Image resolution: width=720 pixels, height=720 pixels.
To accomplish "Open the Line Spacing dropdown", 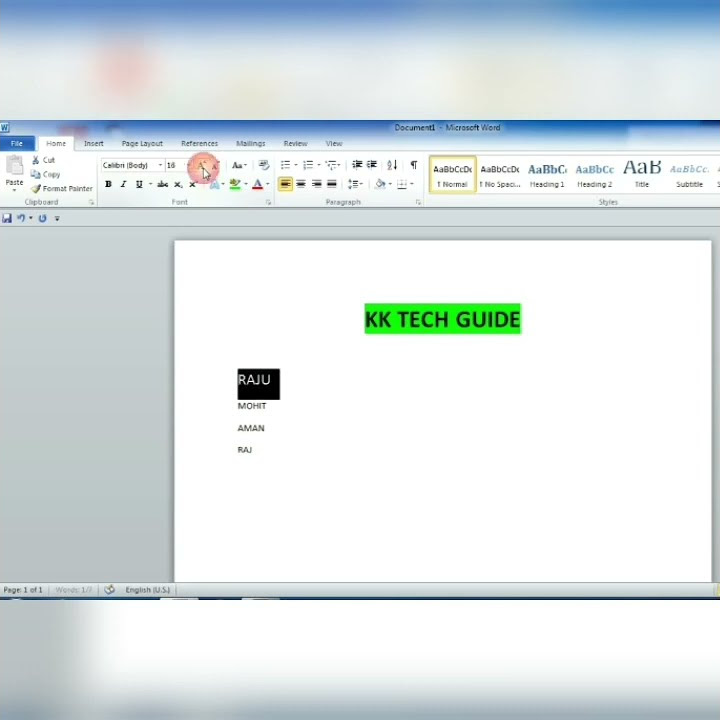I will tap(355, 184).
